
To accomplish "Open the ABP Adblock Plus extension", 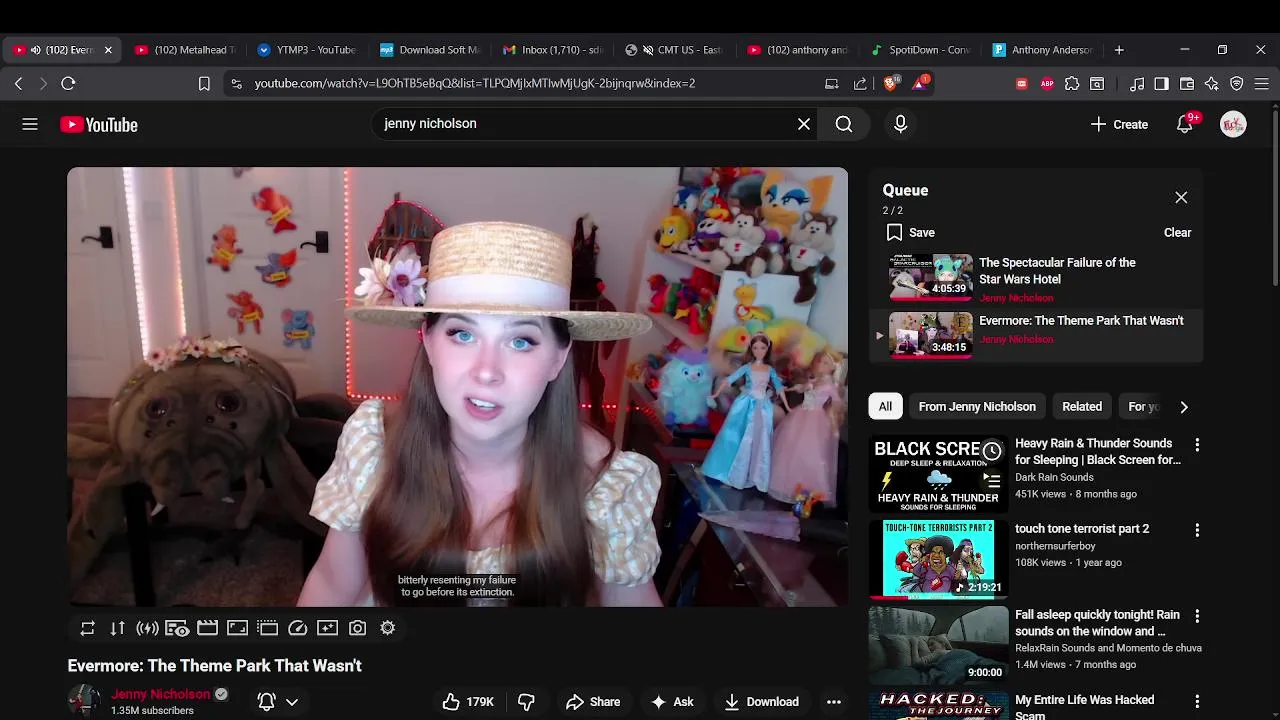I will [x=1047, y=84].
